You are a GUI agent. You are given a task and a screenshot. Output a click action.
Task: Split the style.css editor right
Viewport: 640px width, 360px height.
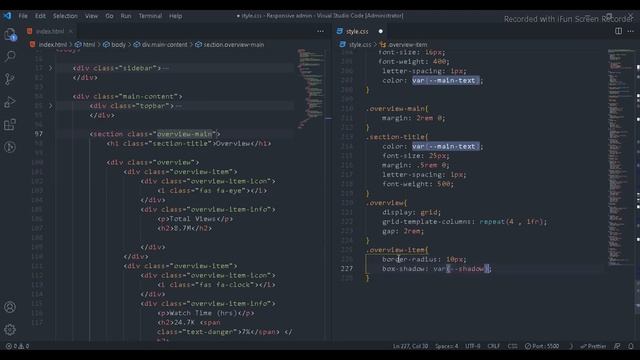coord(618,31)
